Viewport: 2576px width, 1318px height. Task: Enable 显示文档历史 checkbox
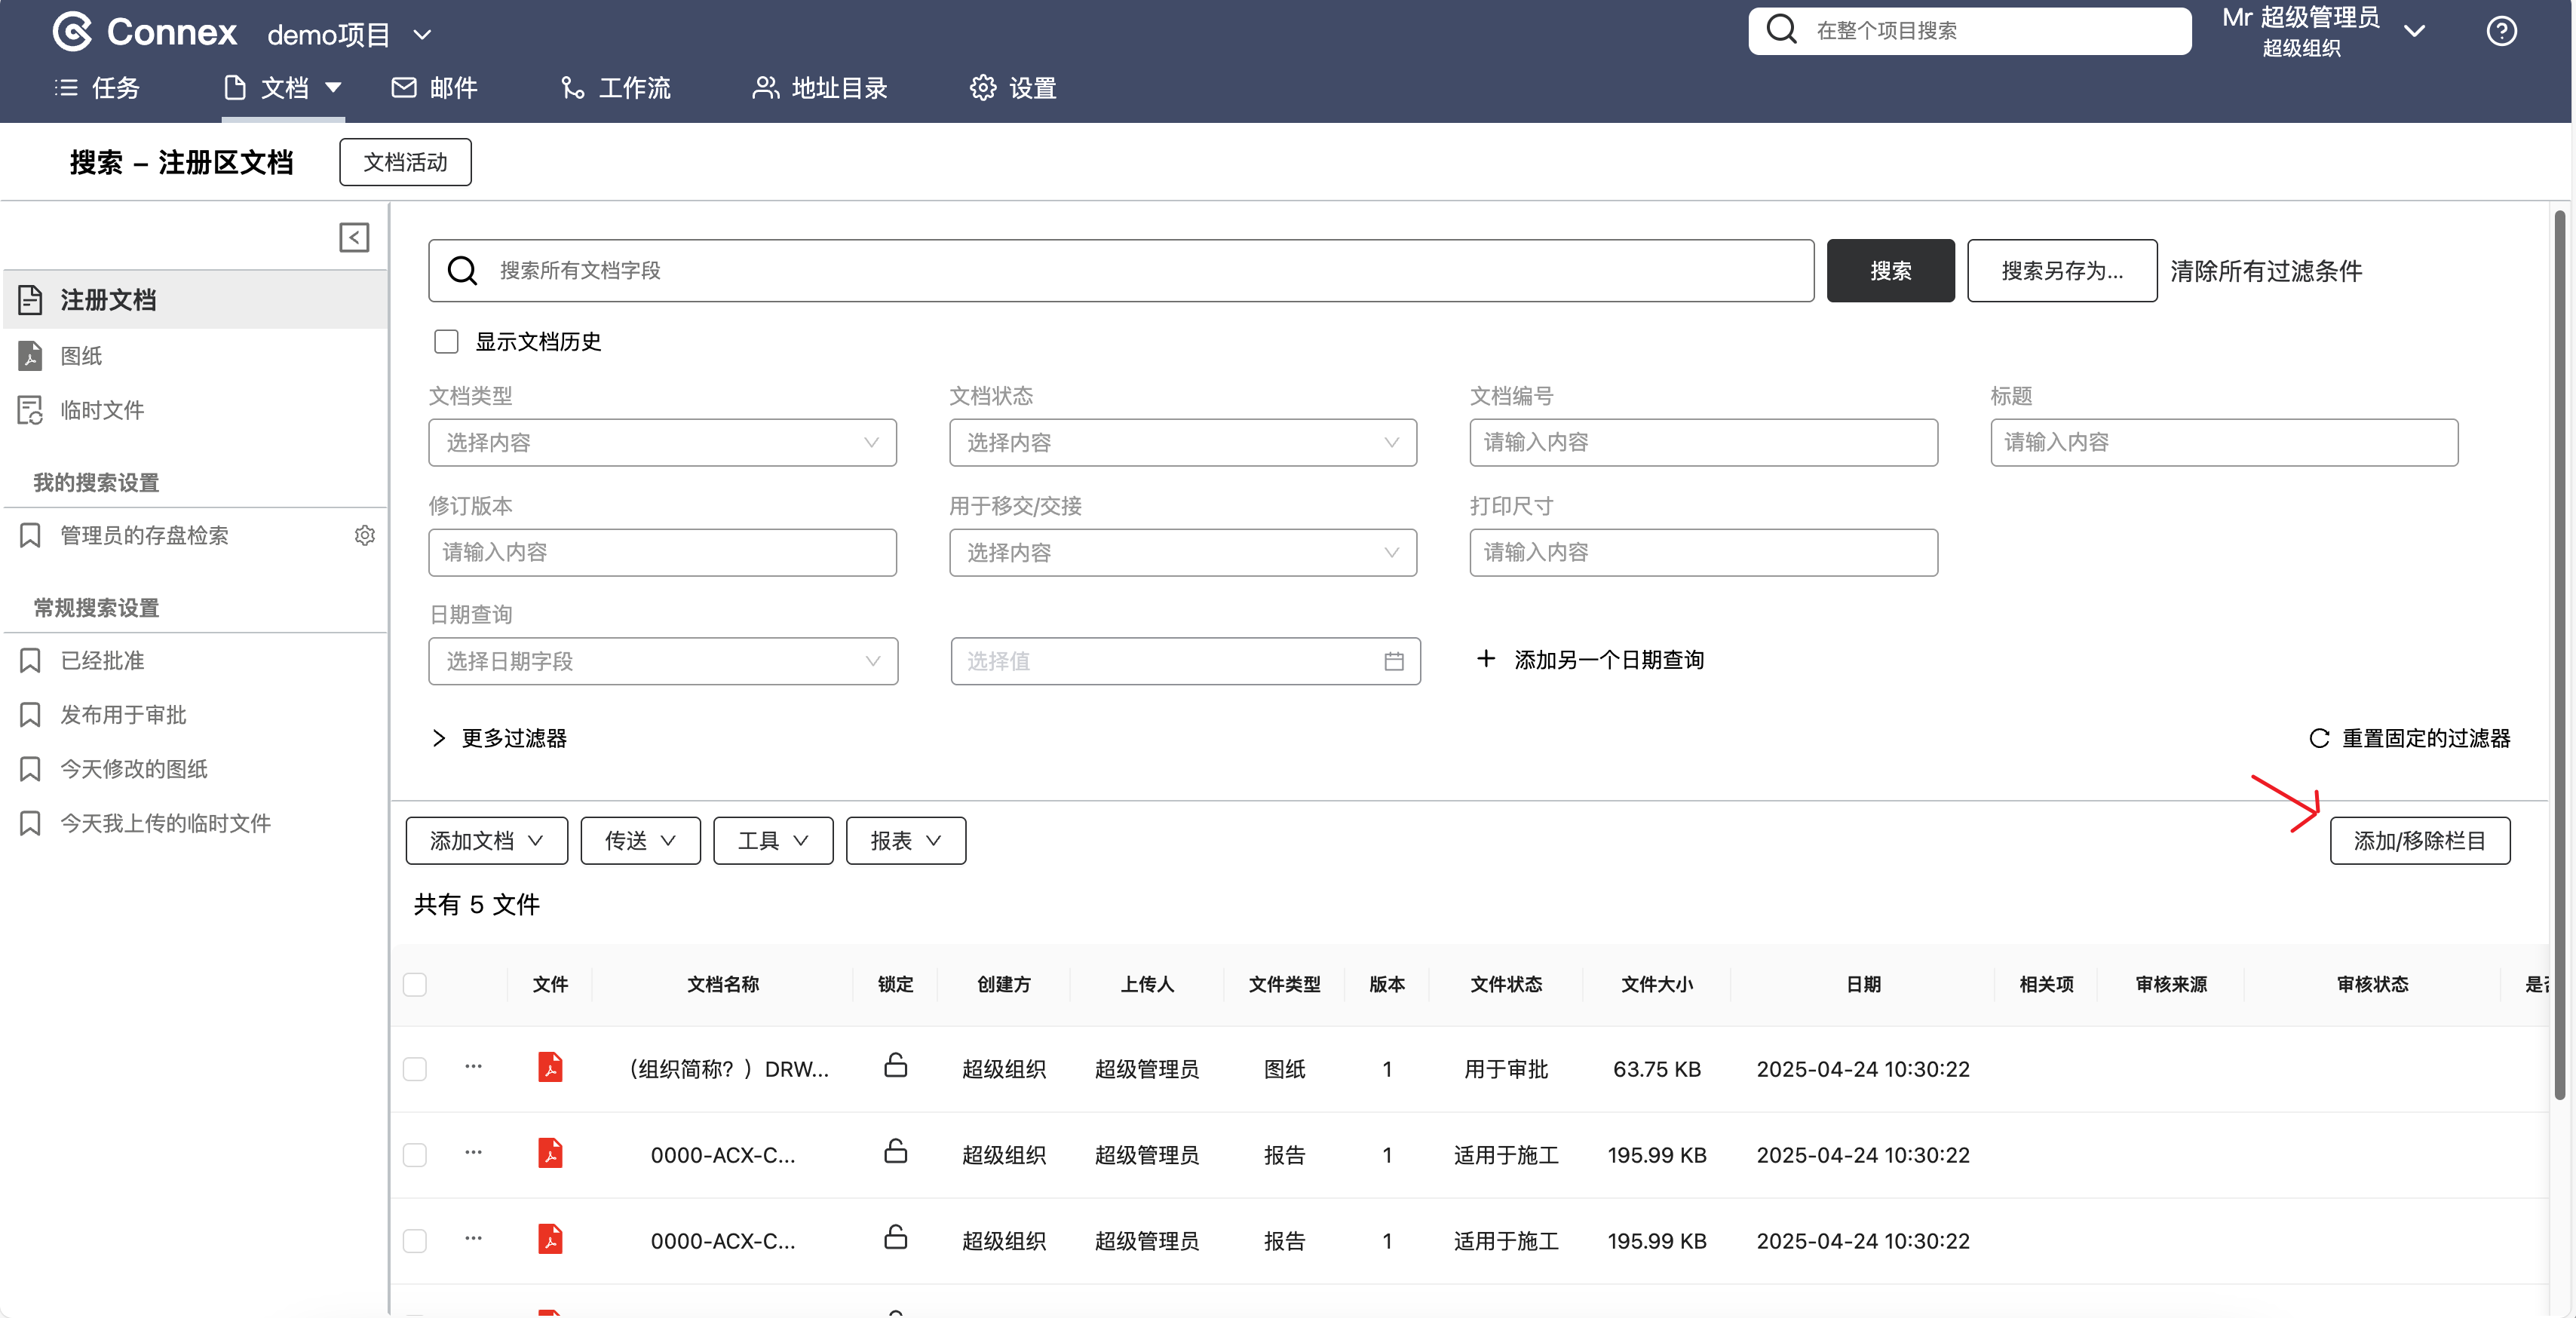tap(446, 342)
